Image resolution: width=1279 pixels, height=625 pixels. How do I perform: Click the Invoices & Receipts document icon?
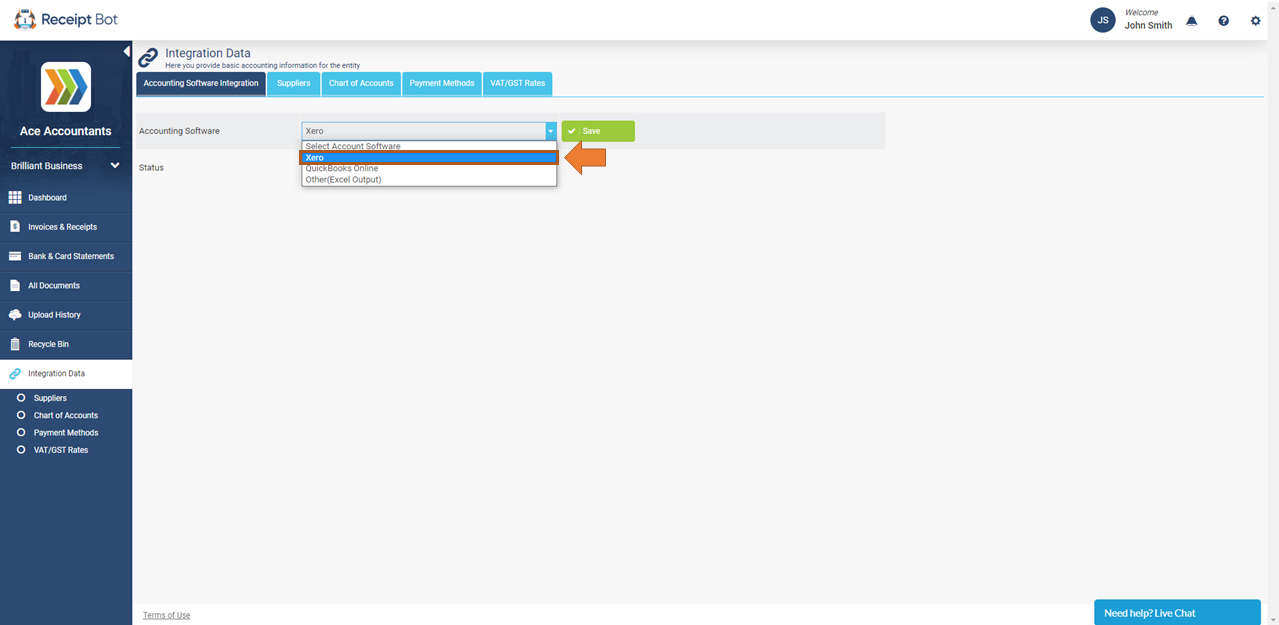click(15, 227)
